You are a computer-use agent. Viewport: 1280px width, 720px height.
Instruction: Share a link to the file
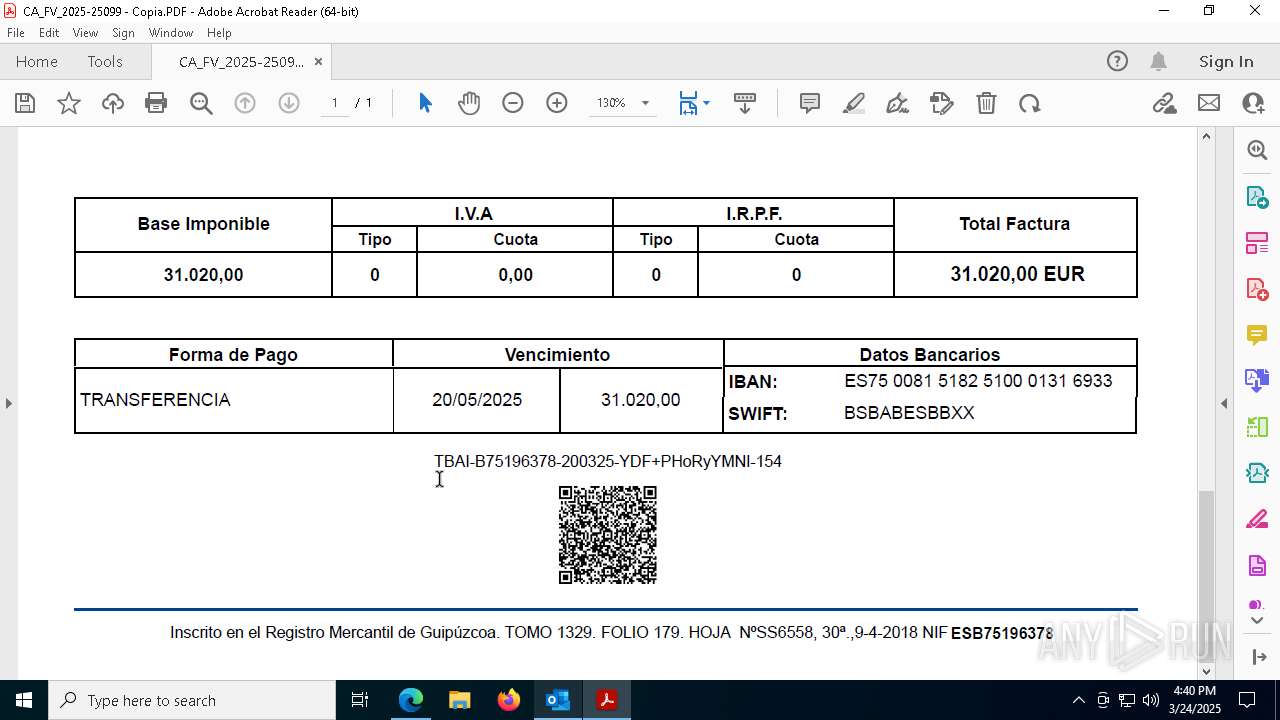point(1164,103)
